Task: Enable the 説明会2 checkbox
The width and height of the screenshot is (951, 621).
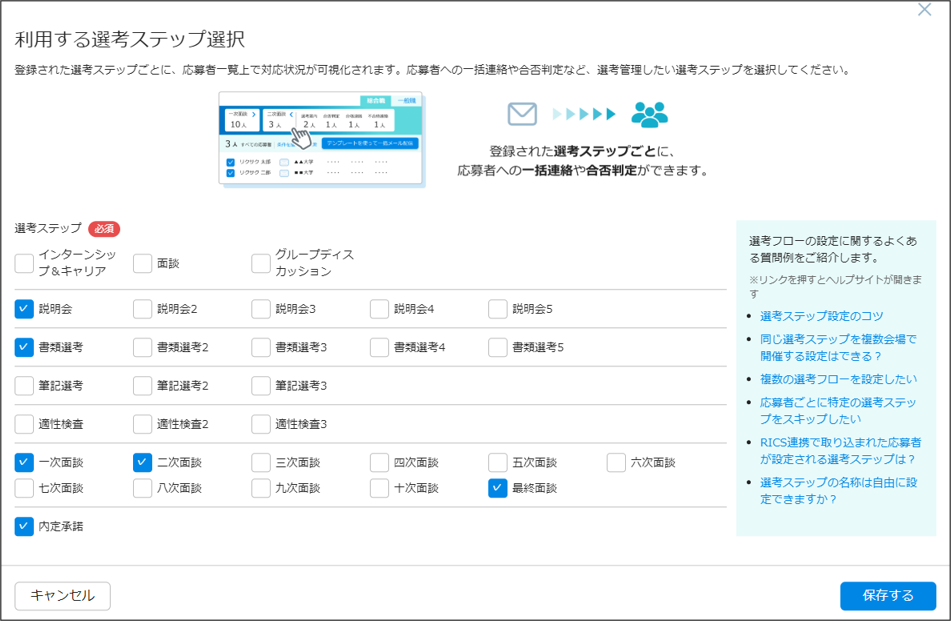Action: pos(143,309)
